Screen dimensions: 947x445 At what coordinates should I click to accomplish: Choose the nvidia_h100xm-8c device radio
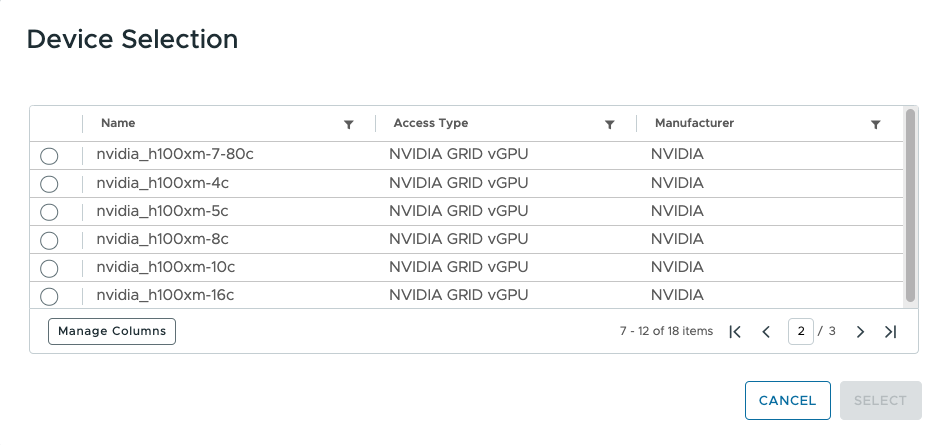pyautogui.click(x=49, y=240)
